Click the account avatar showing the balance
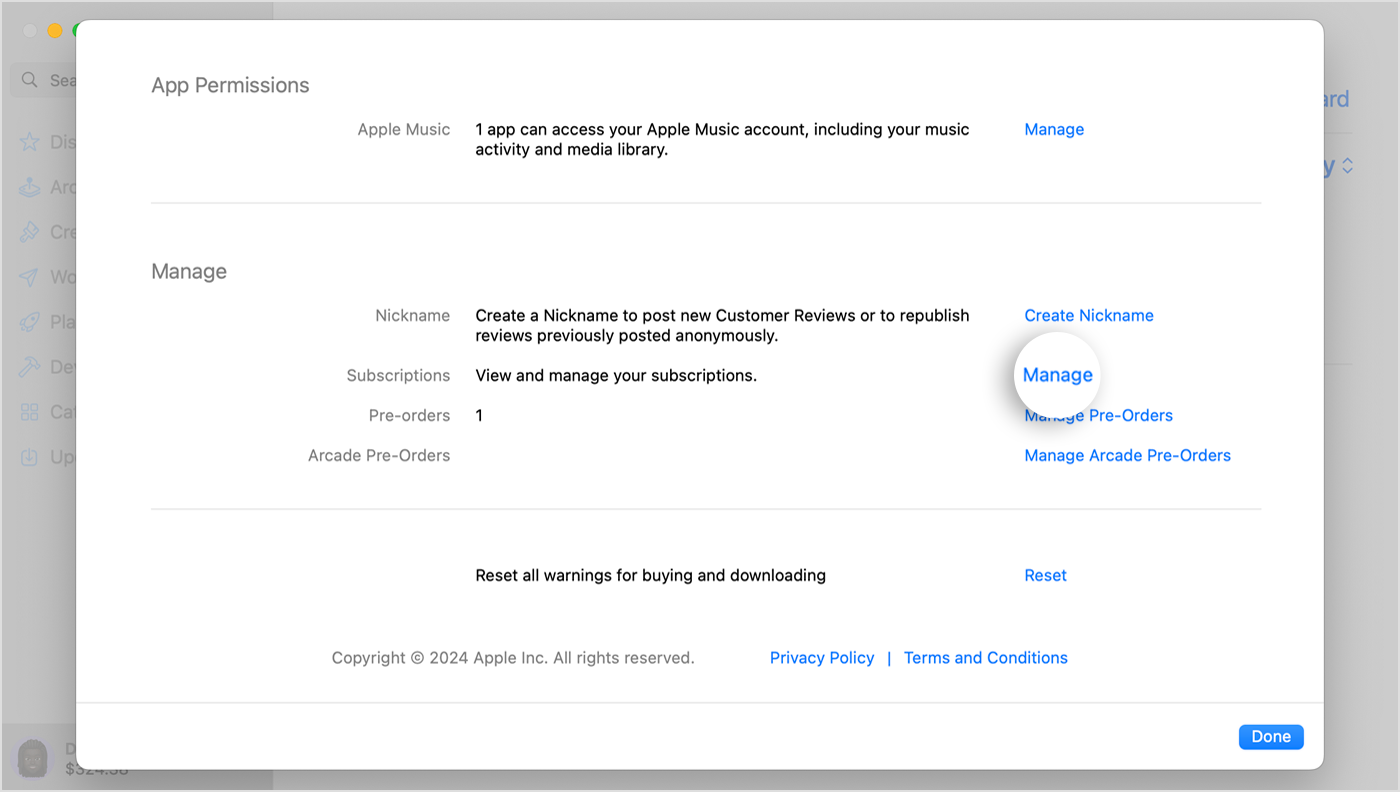Image resolution: width=1400 pixels, height=792 pixels. 33,758
